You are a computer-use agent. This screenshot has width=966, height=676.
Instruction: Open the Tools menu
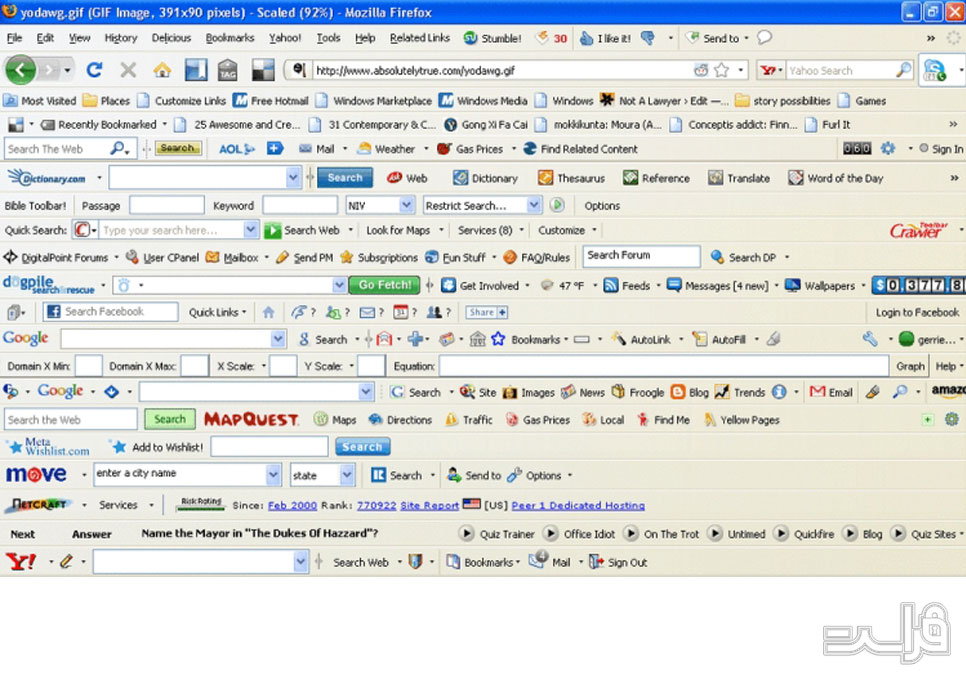[328, 38]
